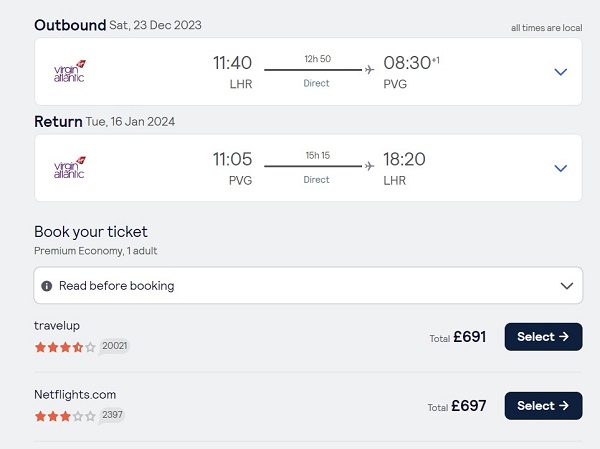Expand return flight details chevron
The height and width of the screenshot is (449, 600).
pos(561,168)
